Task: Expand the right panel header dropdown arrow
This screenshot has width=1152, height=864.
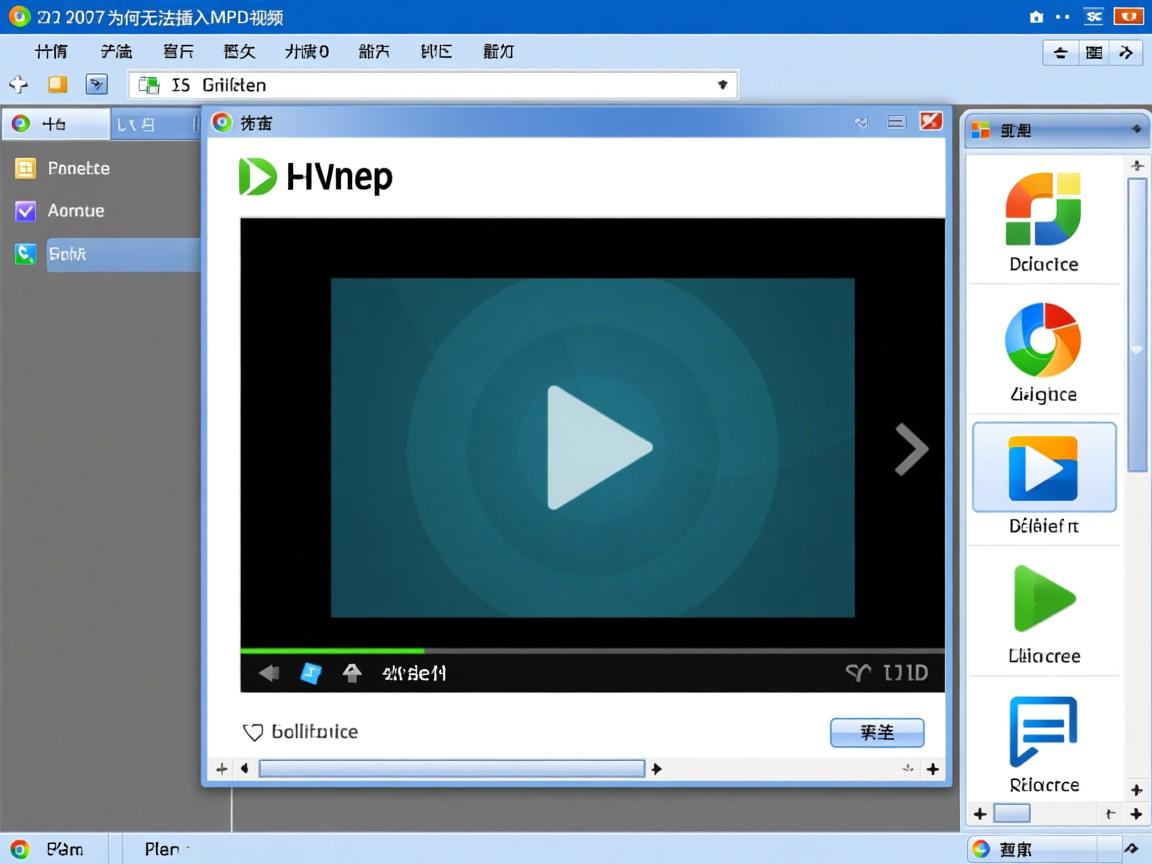Action: point(1136,129)
